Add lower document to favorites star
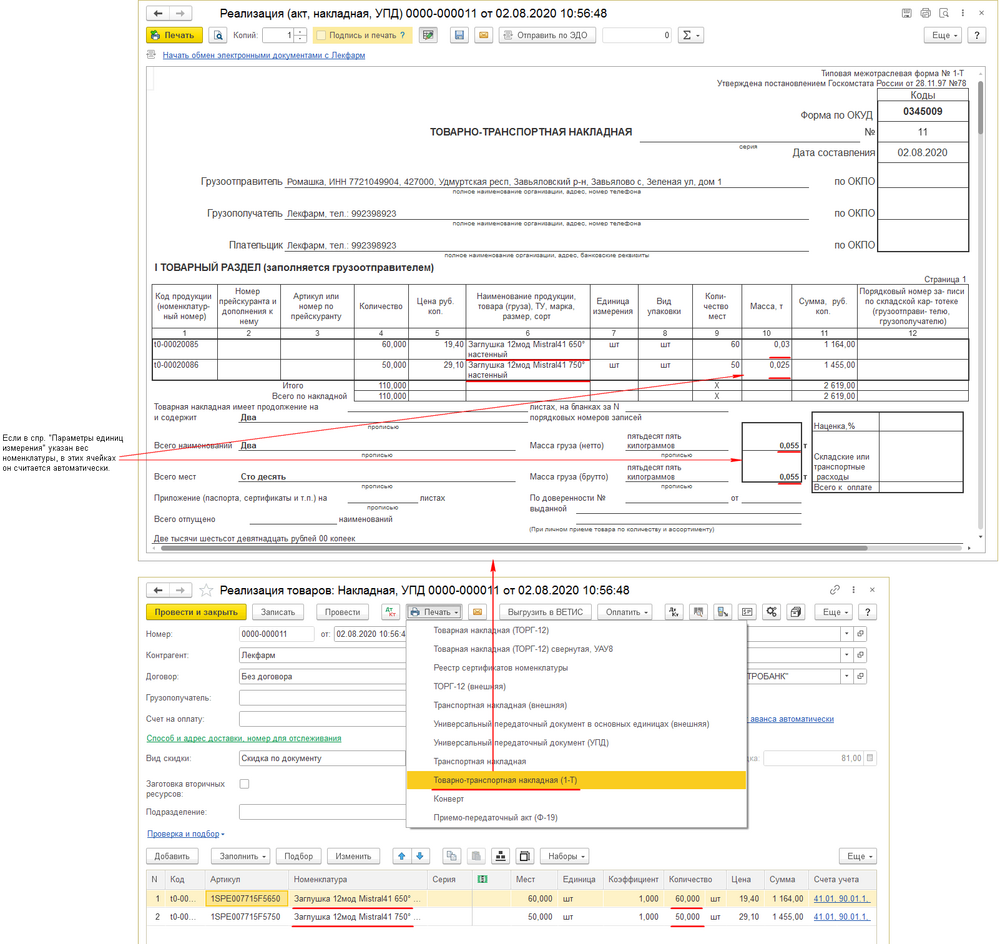Image resolution: width=1000 pixels, height=944 pixels. [x=207, y=590]
